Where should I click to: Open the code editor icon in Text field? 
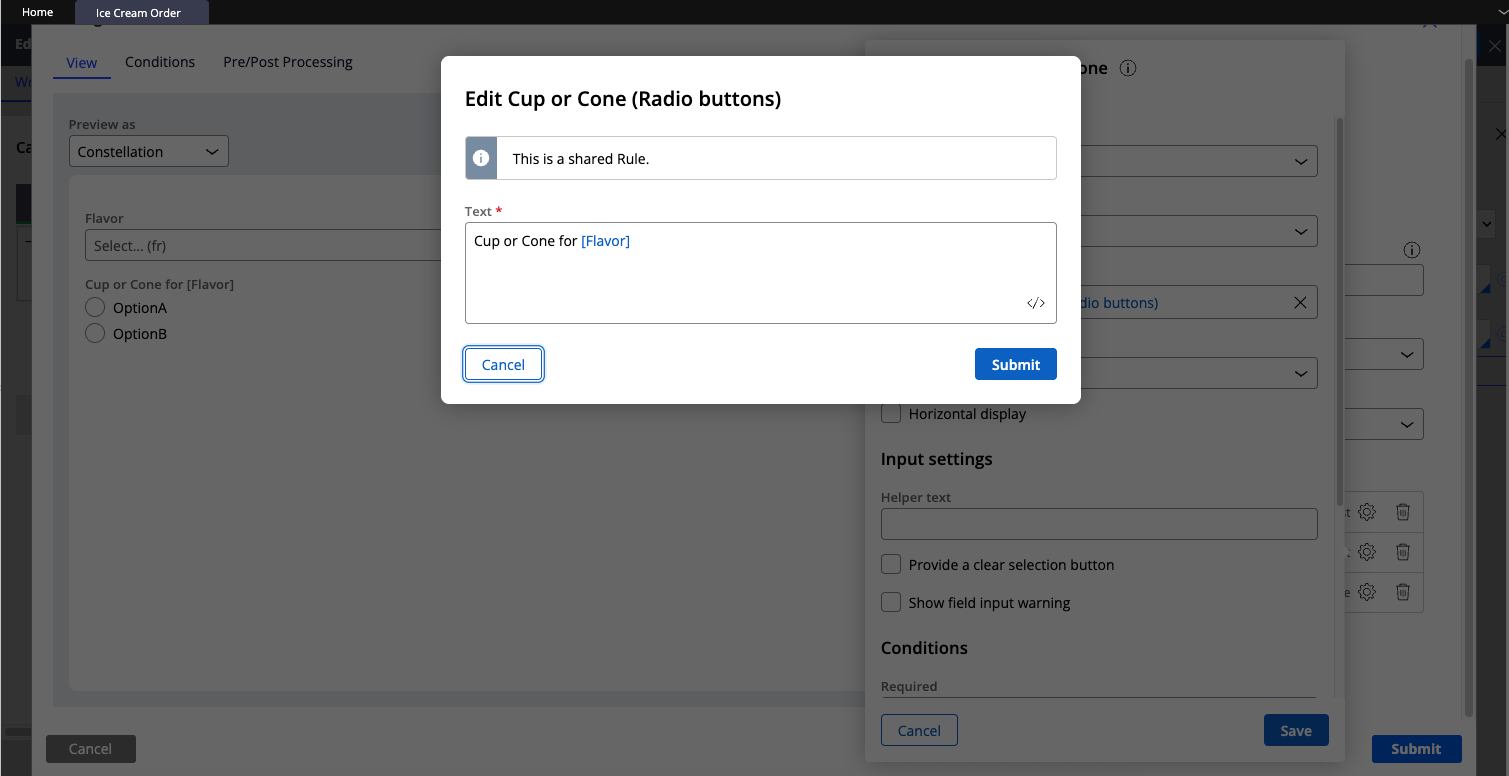1035,304
